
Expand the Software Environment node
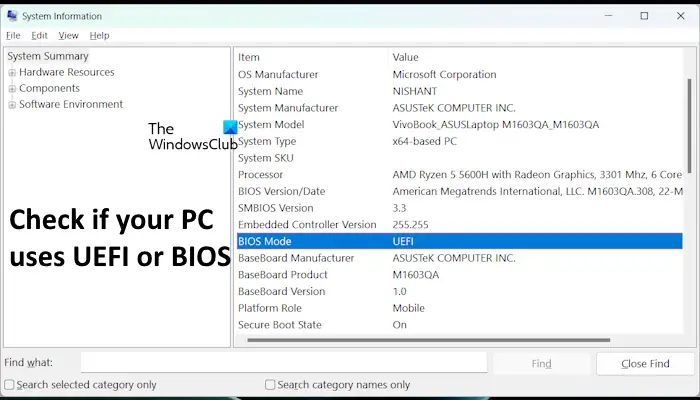(12, 104)
